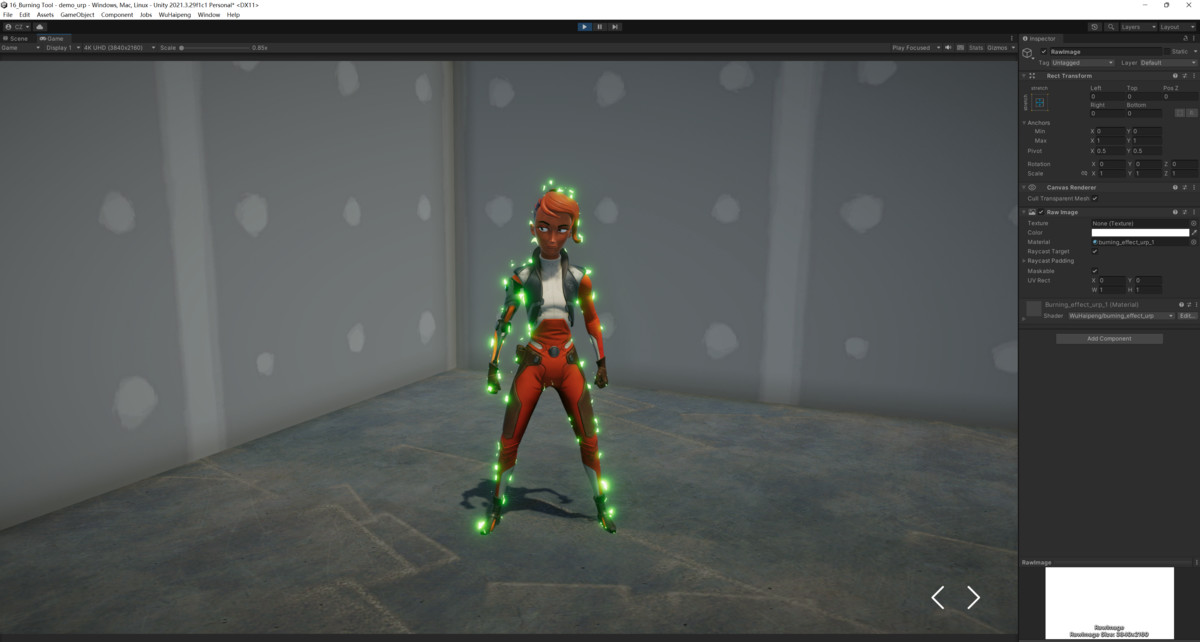
Task: Click the Play button in the toolbar
Action: [585, 27]
